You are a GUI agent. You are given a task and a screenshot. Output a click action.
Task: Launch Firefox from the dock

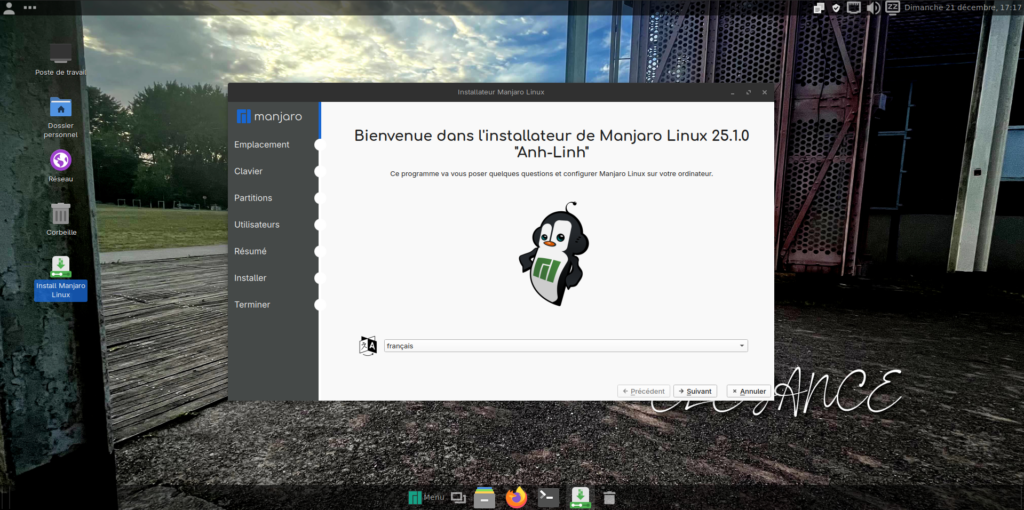tap(517, 498)
